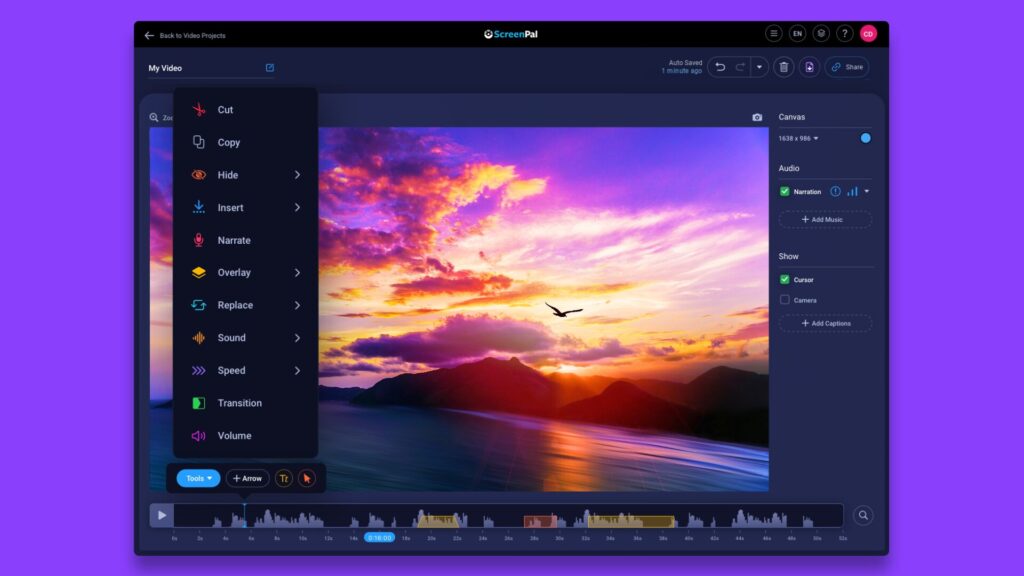This screenshot has height=576, width=1024.
Task: Select the Transition tool
Action: tap(239, 403)
